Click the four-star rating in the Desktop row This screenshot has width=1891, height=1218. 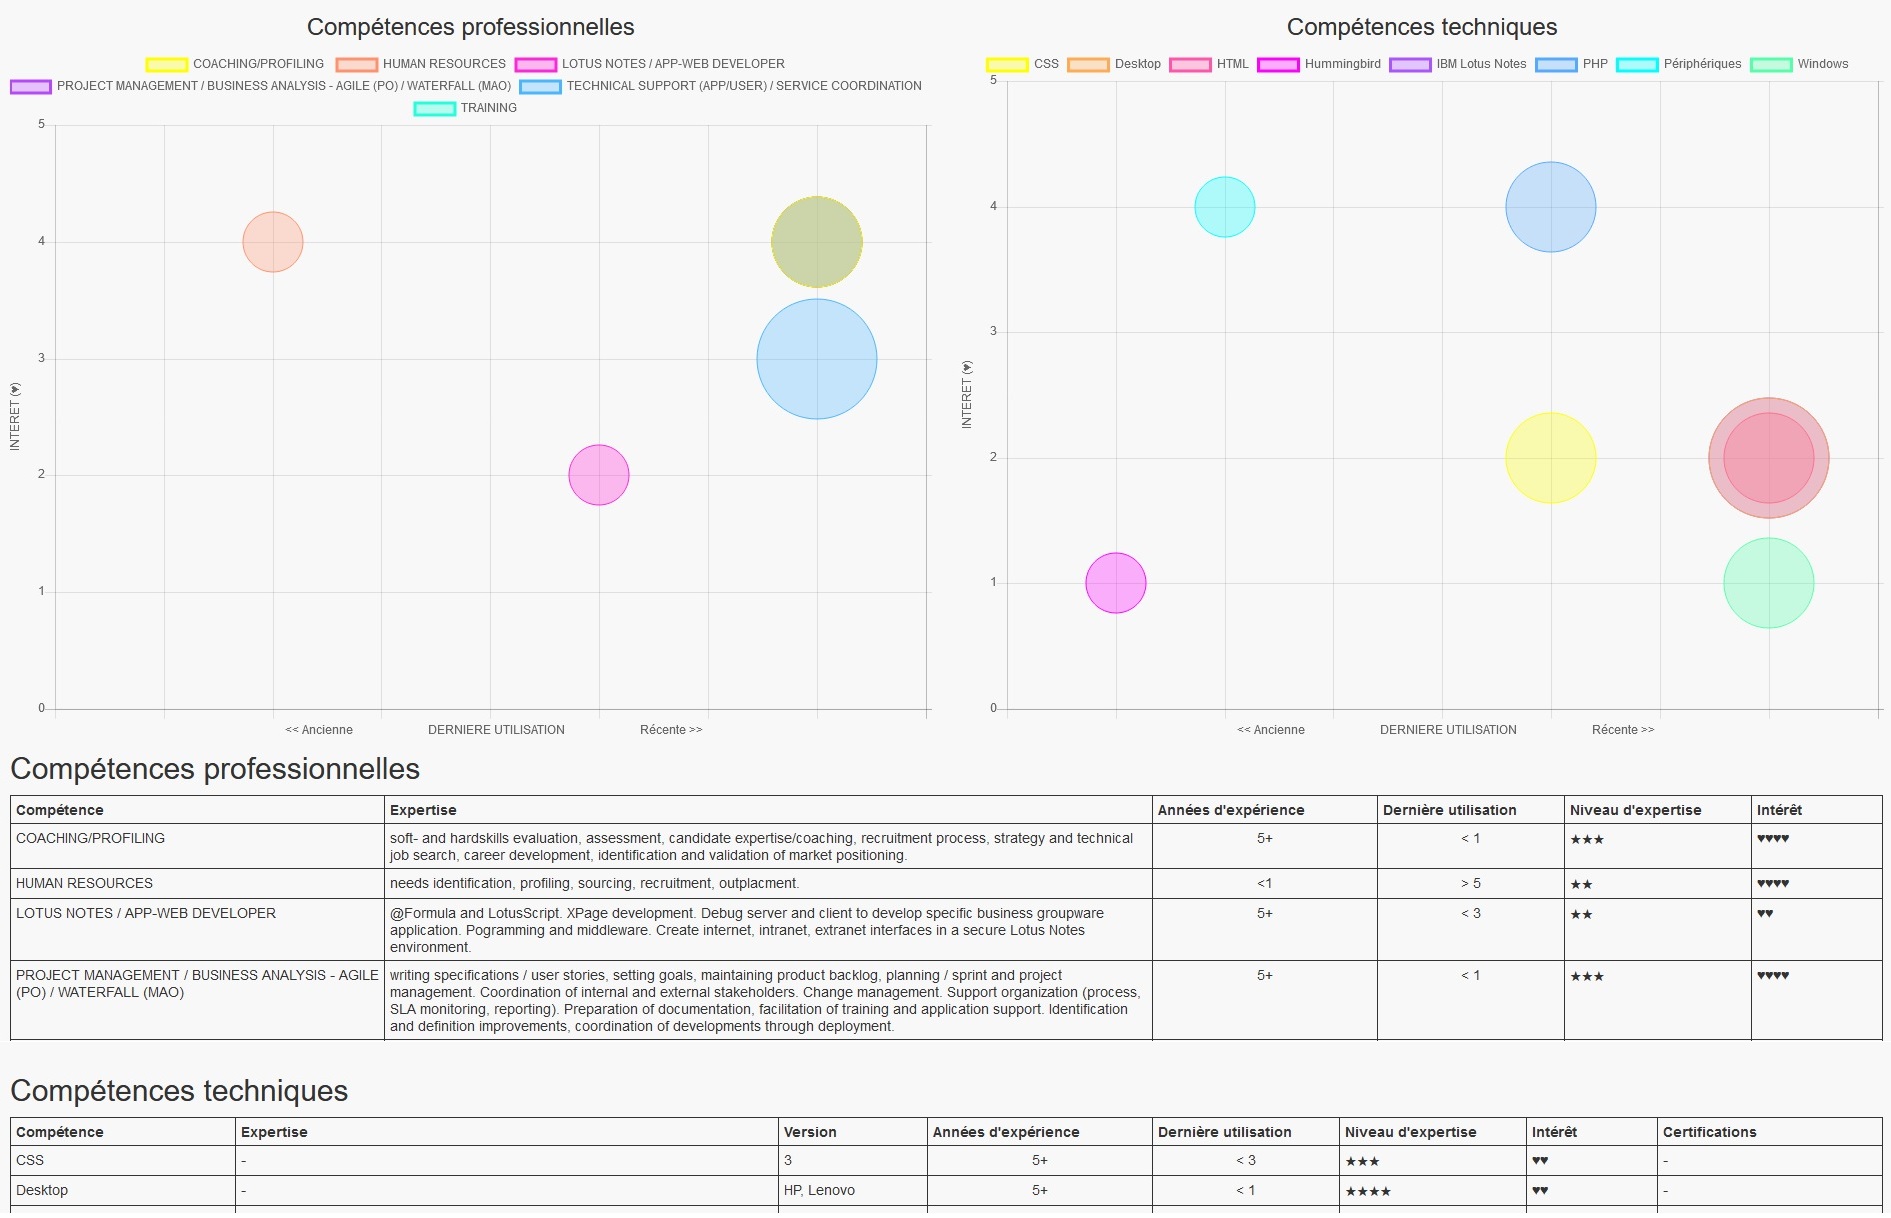[x=1368, y=1191]
